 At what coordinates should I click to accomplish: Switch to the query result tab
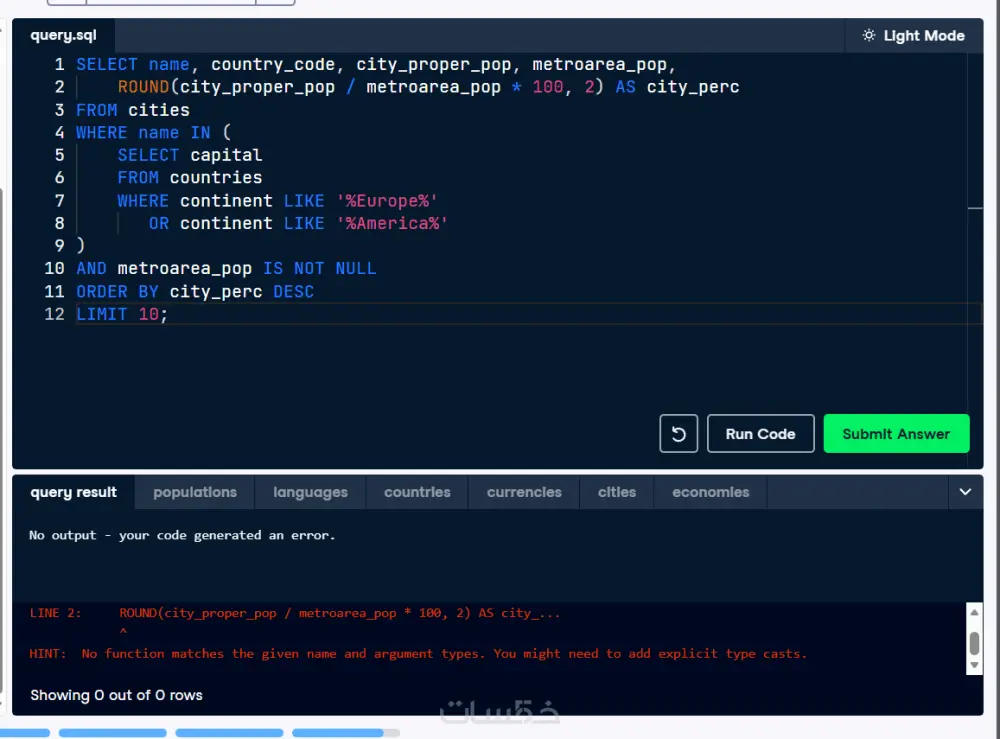pos(73,492)
